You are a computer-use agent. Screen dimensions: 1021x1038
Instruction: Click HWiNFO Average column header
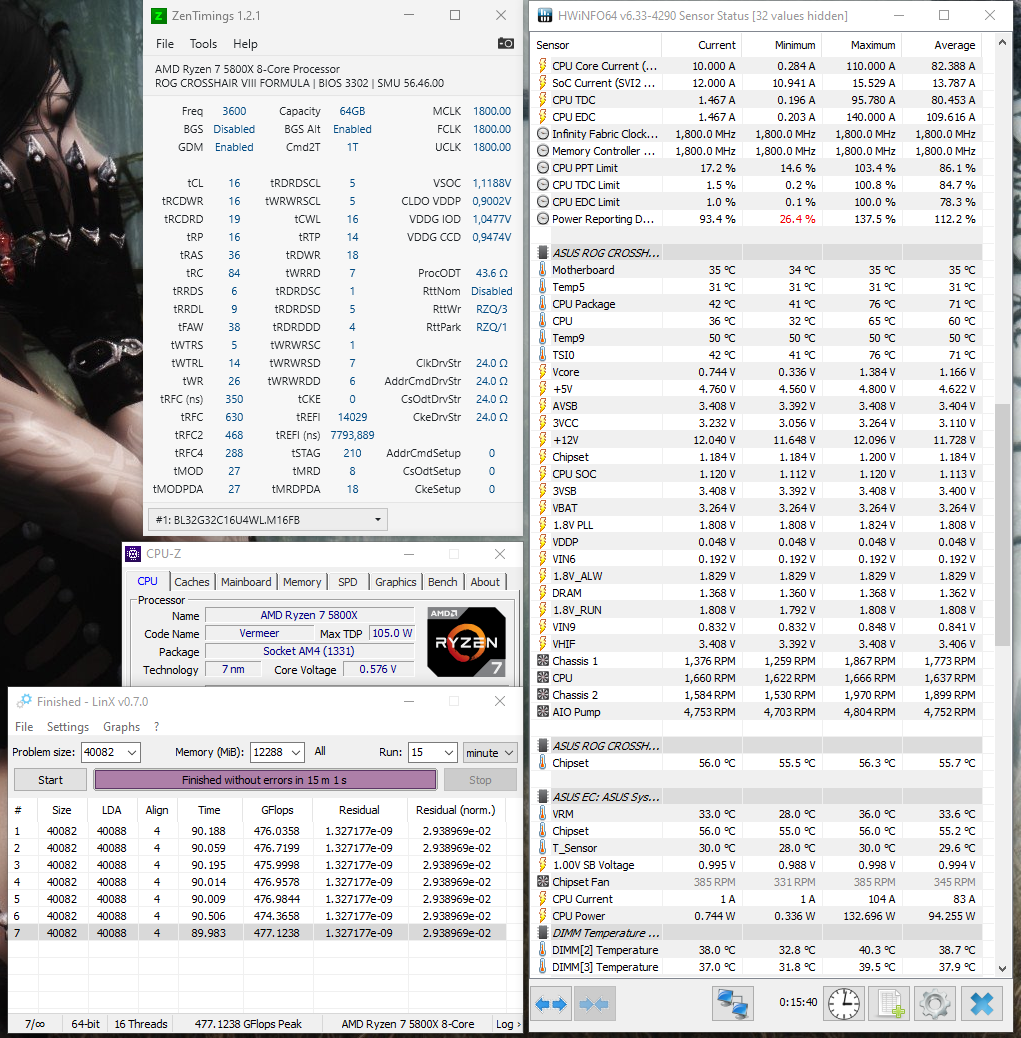[942, 45]
